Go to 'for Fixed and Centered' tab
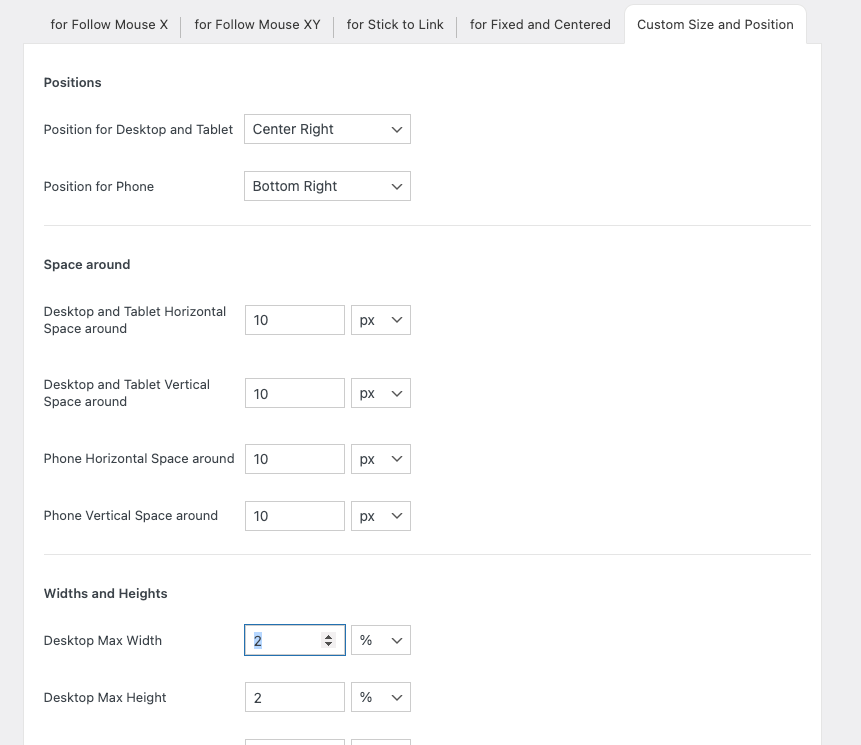 coord(540,24)
